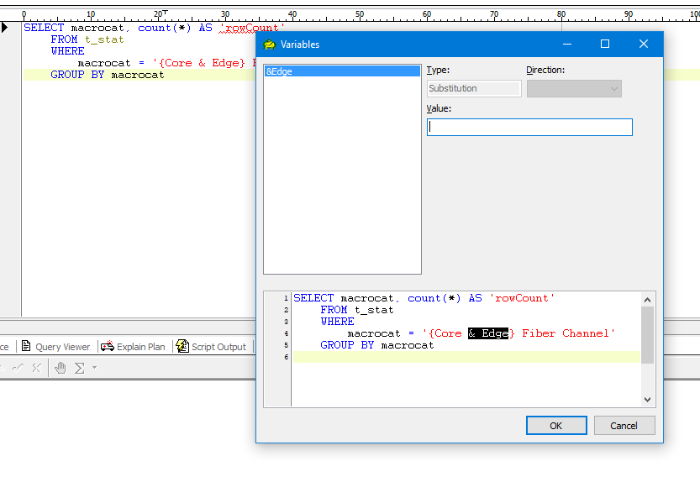Click the Script Output lightning icon
The height and width of the screenshot is (477, 700).
182,346
